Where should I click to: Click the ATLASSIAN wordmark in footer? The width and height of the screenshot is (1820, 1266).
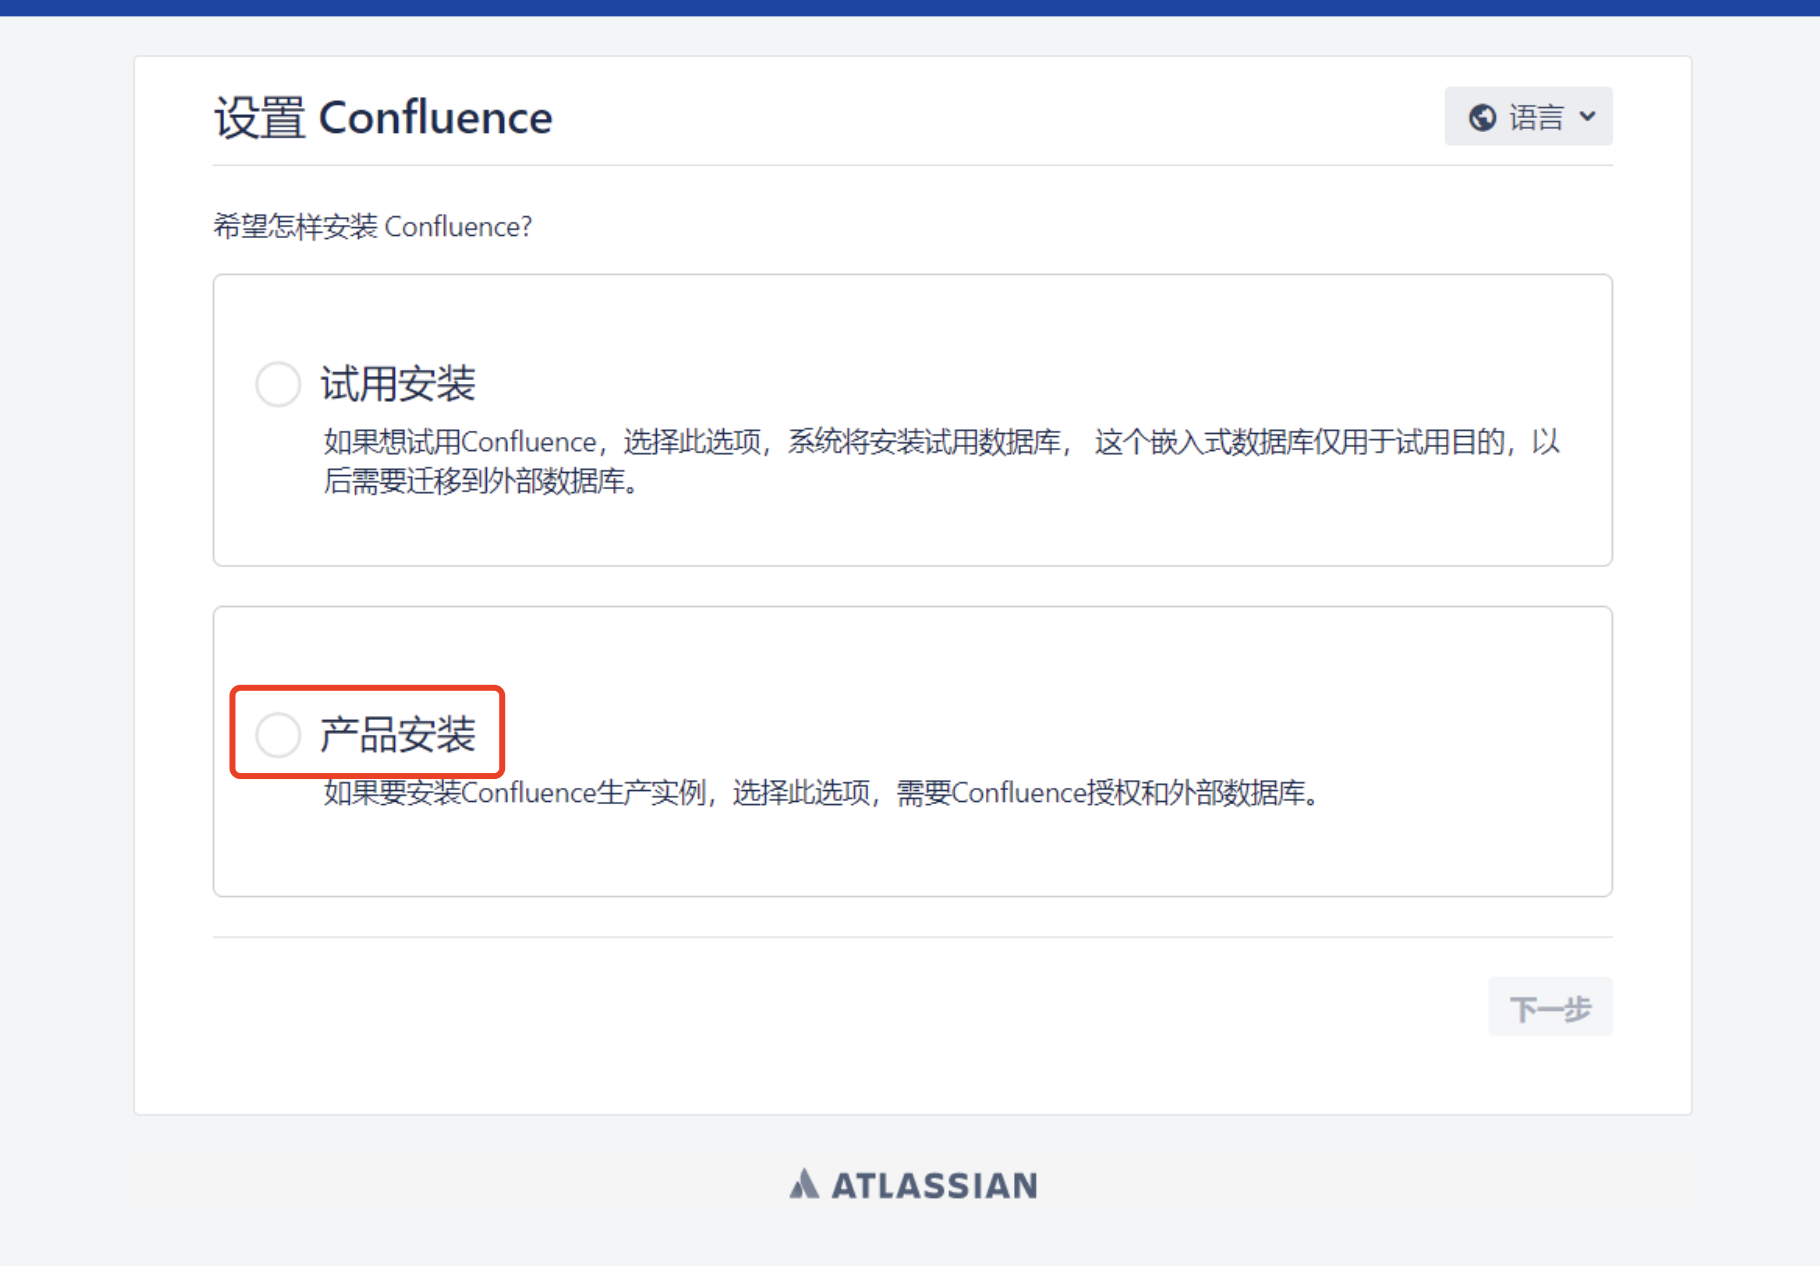point(935,1185)
